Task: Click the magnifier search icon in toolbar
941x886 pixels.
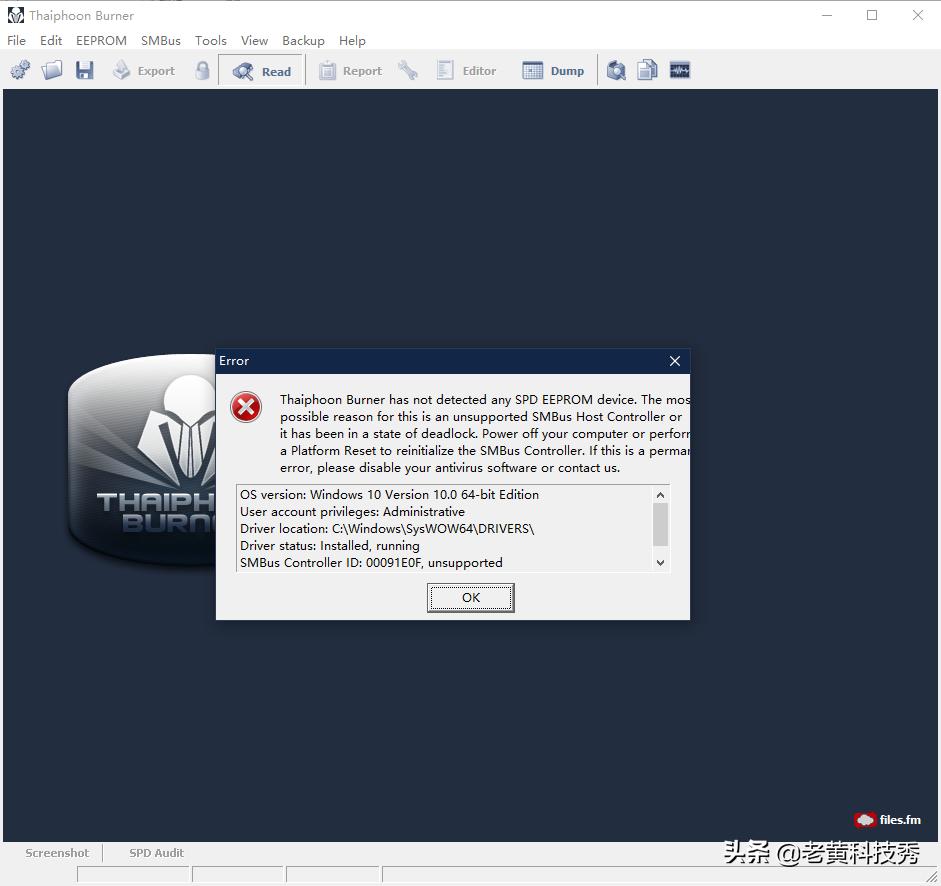Action: [x=616, y=70]
